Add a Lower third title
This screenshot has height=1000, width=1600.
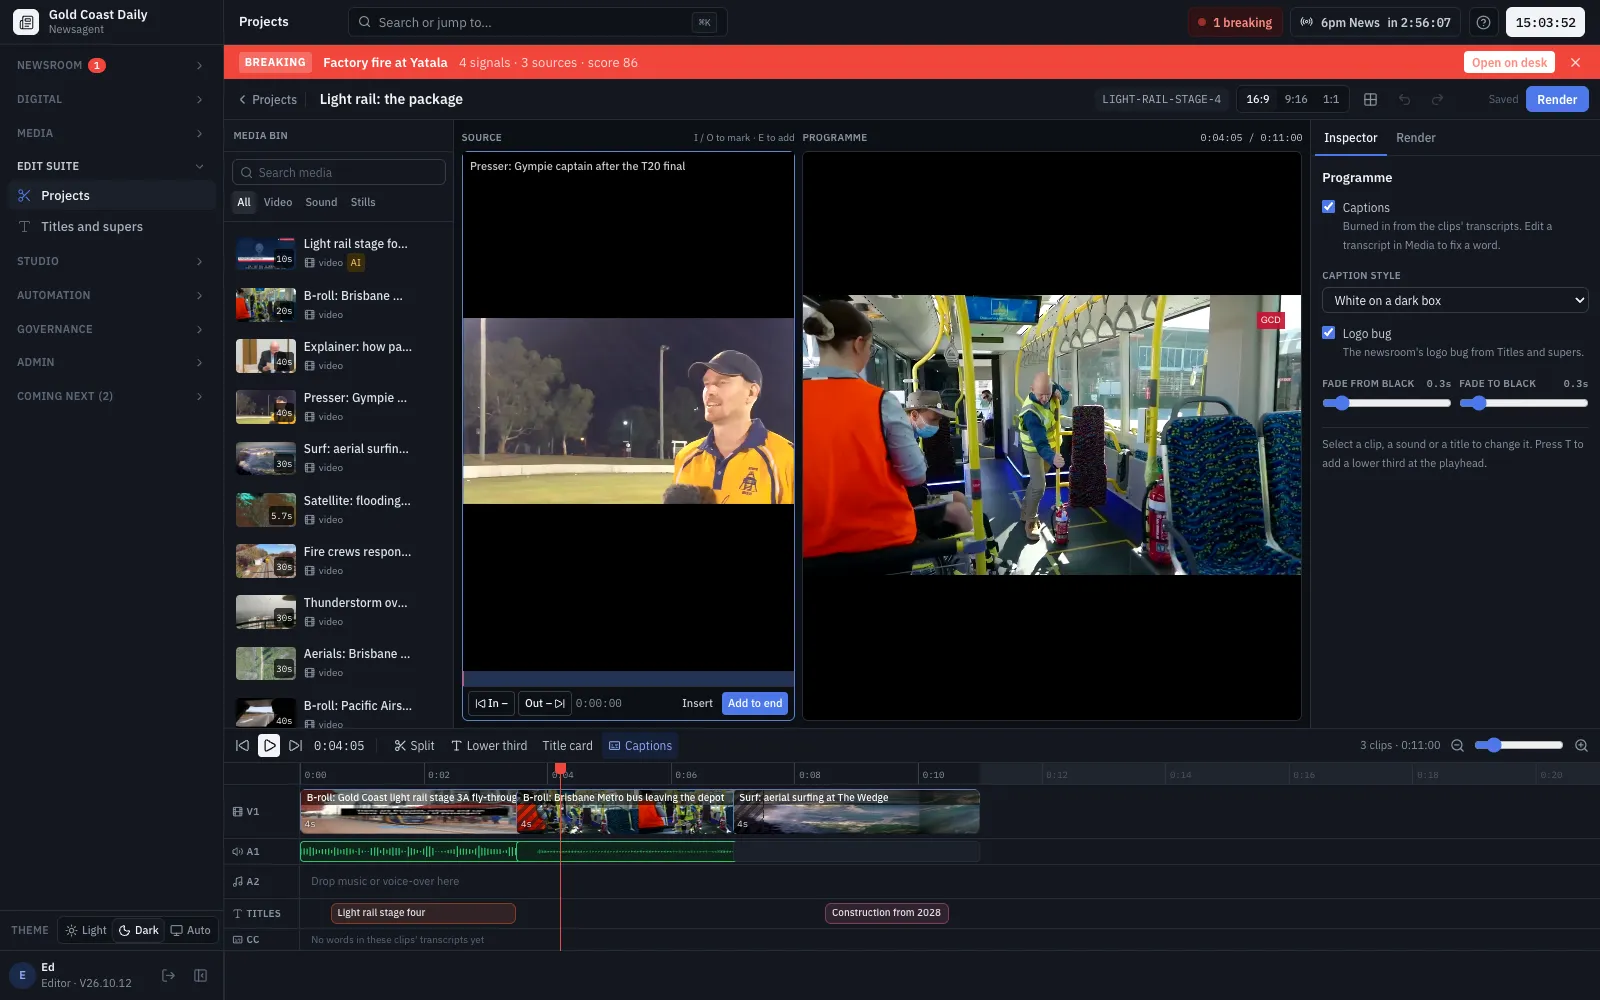pos(489,746)
